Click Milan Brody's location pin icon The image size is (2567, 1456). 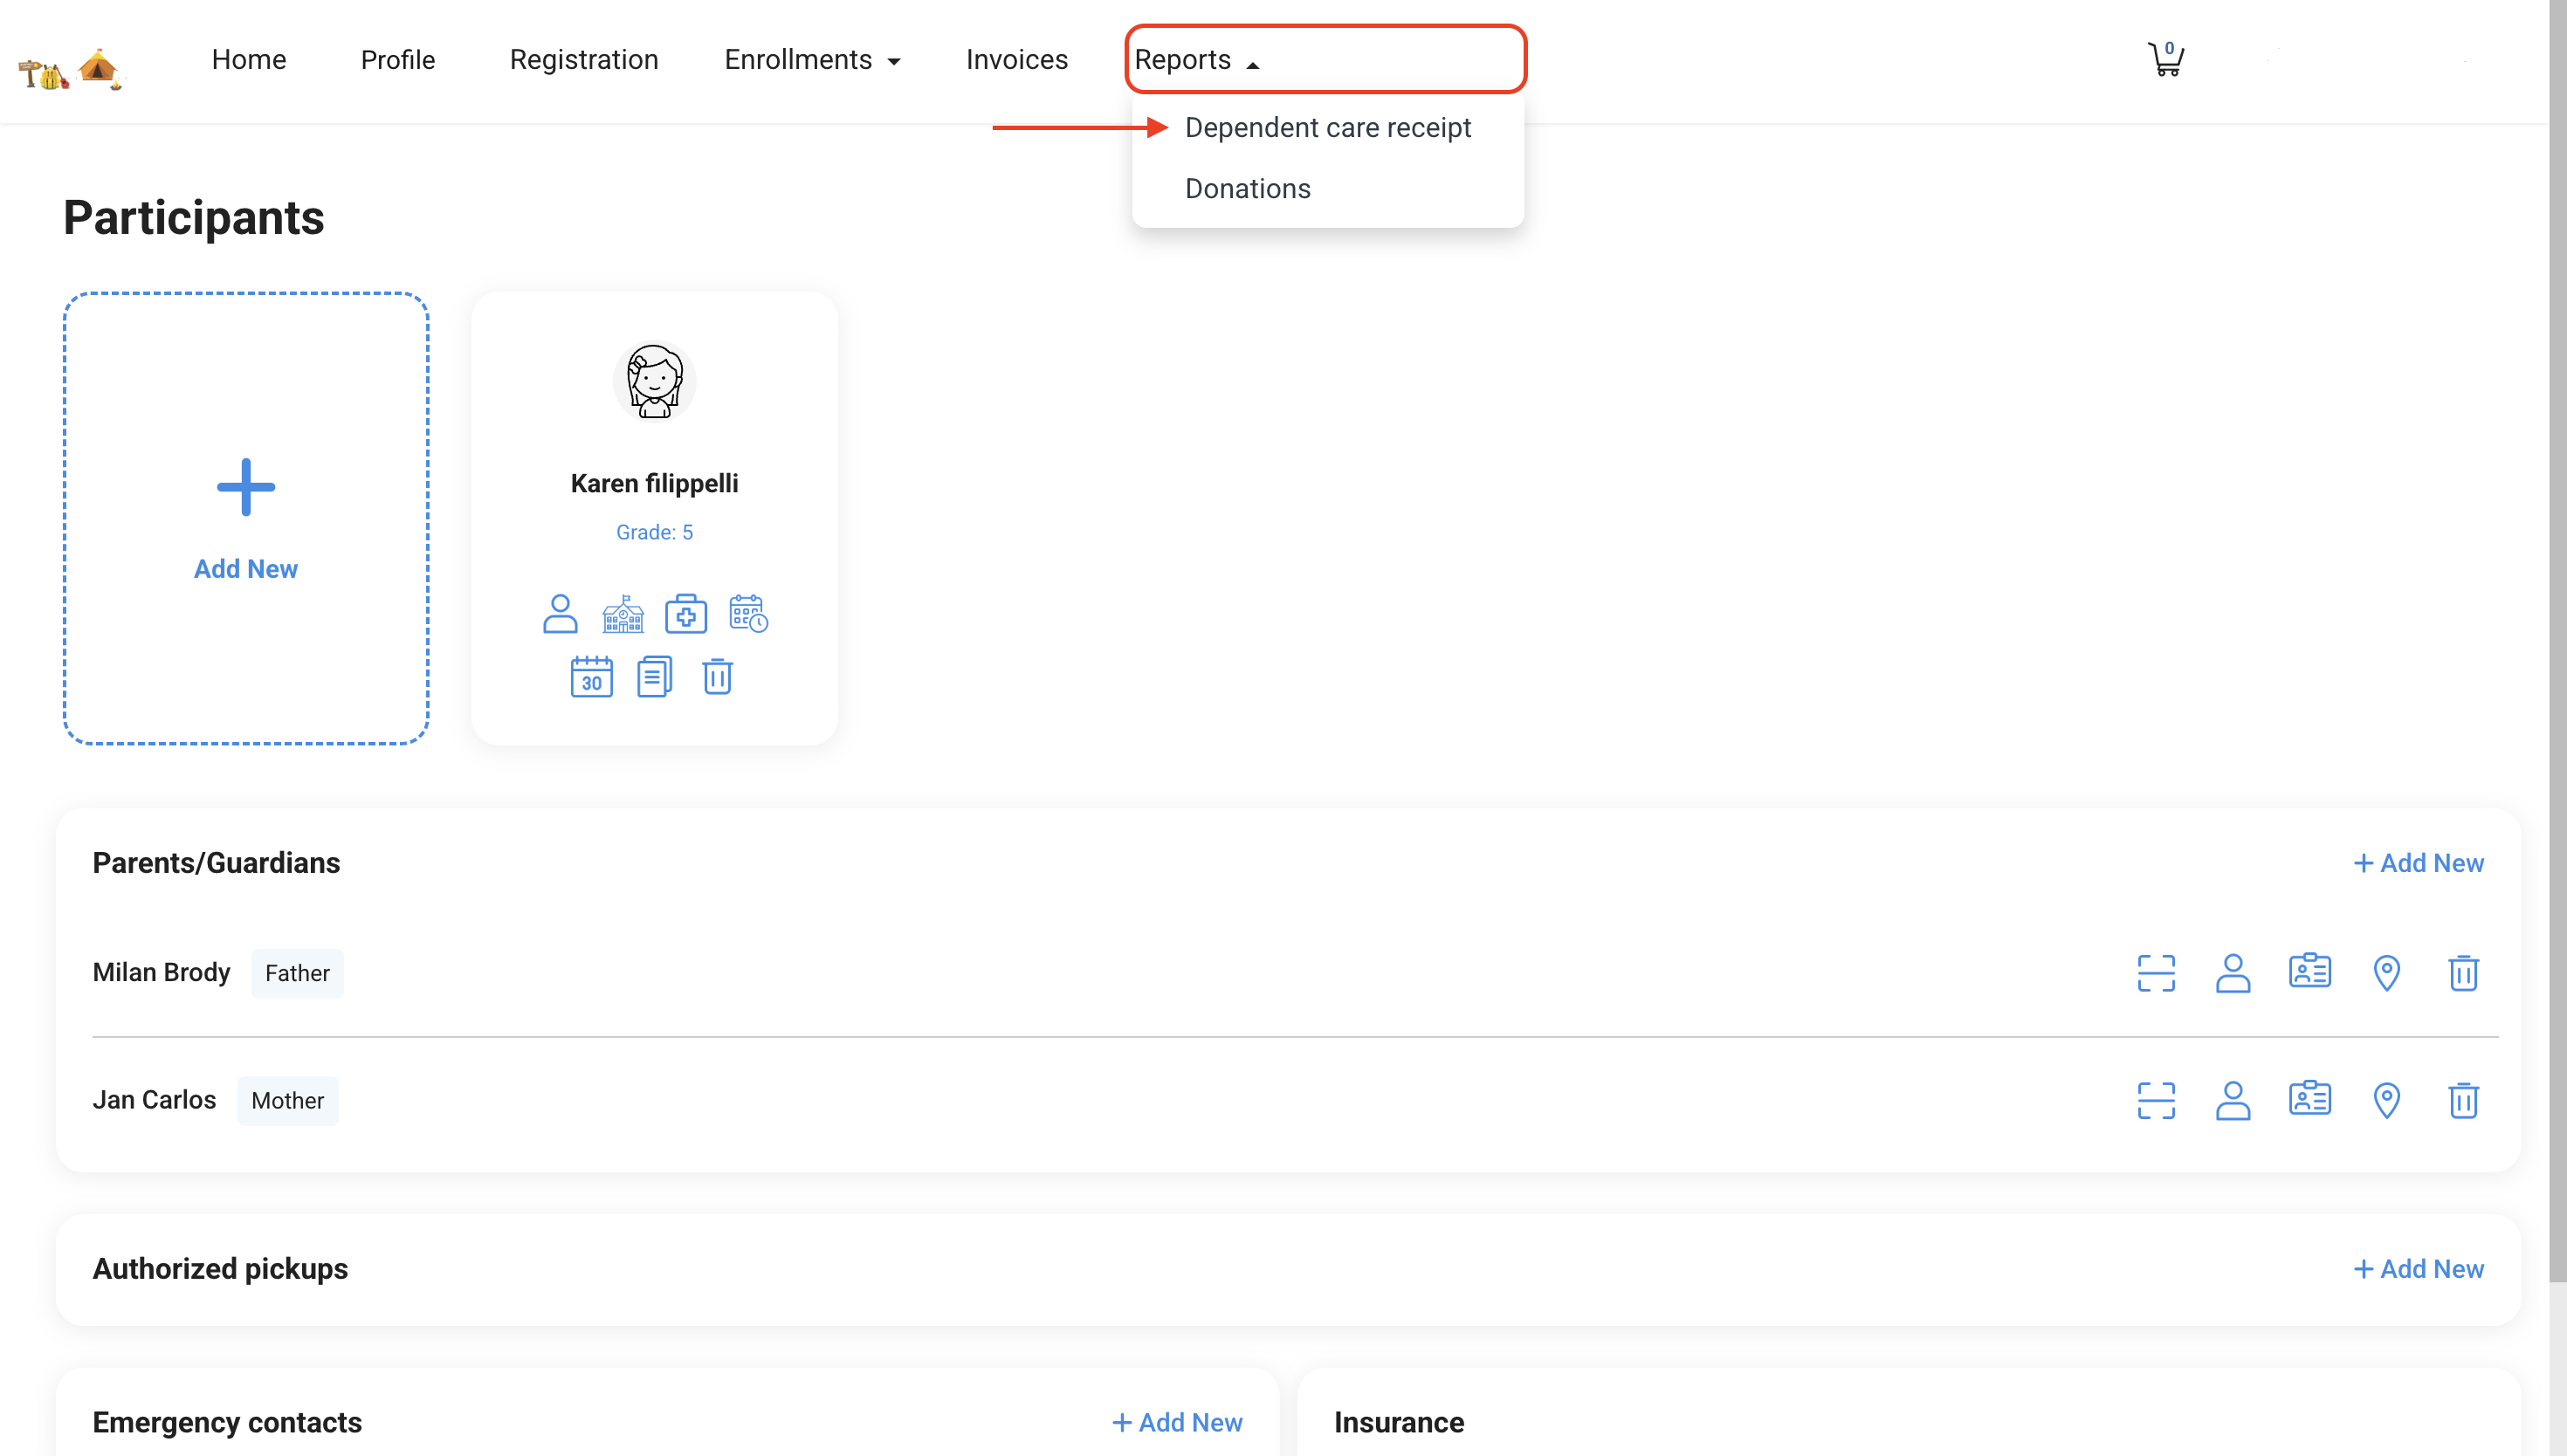[x=2386, y=973]
